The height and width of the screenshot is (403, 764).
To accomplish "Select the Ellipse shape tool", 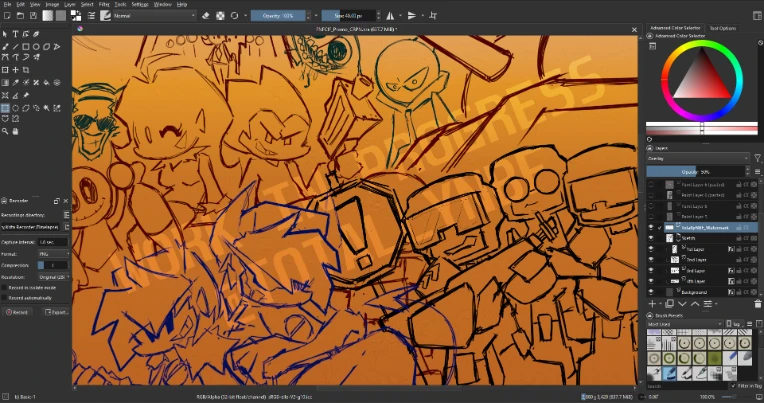I will [x=36, y=47].
